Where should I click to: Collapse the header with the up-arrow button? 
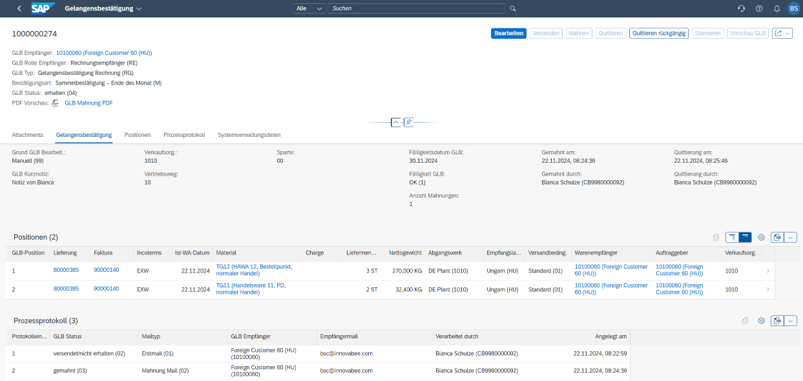tap(395, 122)
